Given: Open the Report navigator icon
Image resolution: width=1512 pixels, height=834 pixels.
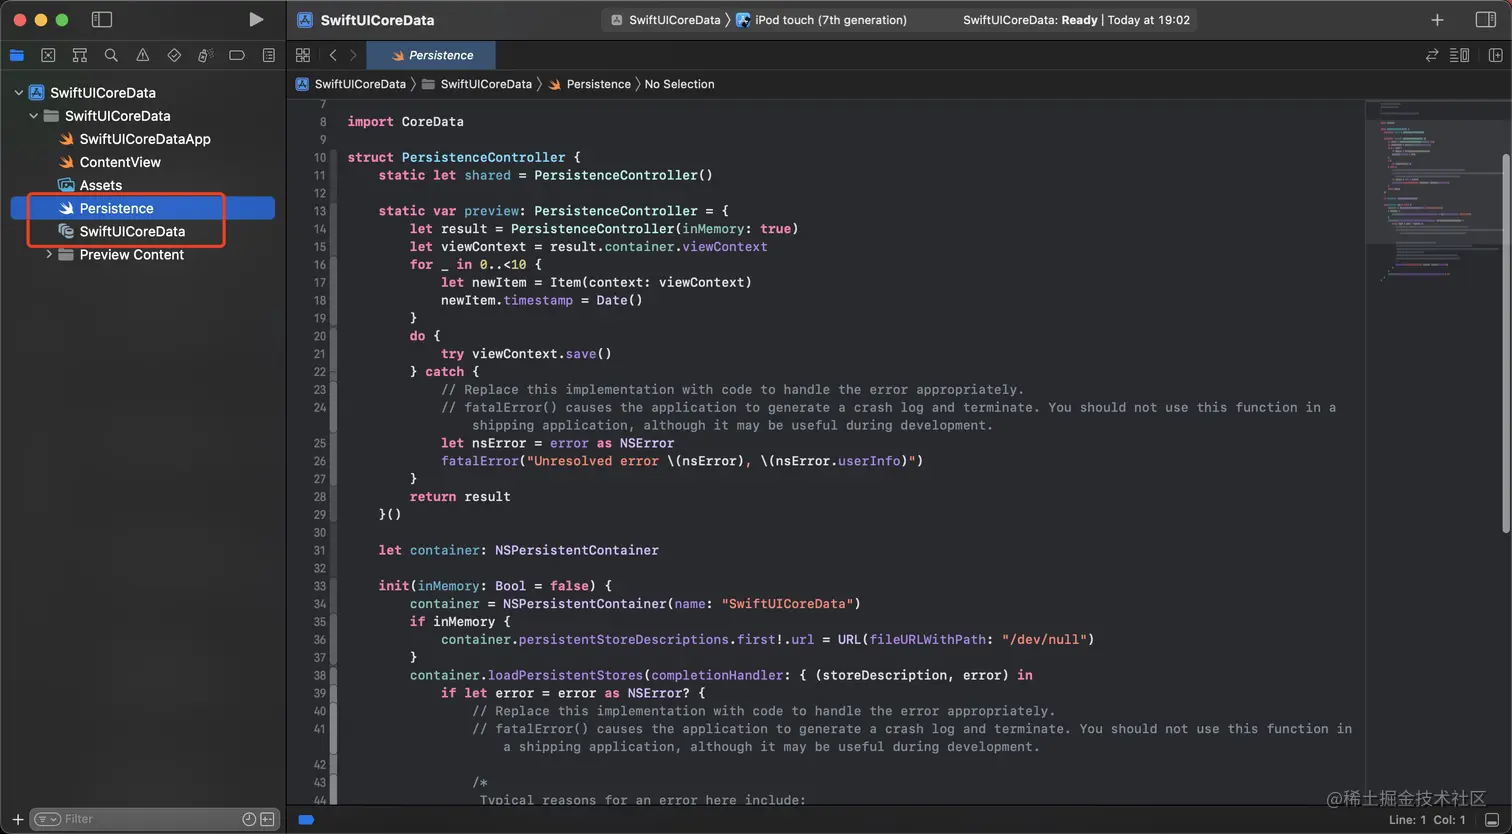Looking at the screenshot, I should 268,55.
